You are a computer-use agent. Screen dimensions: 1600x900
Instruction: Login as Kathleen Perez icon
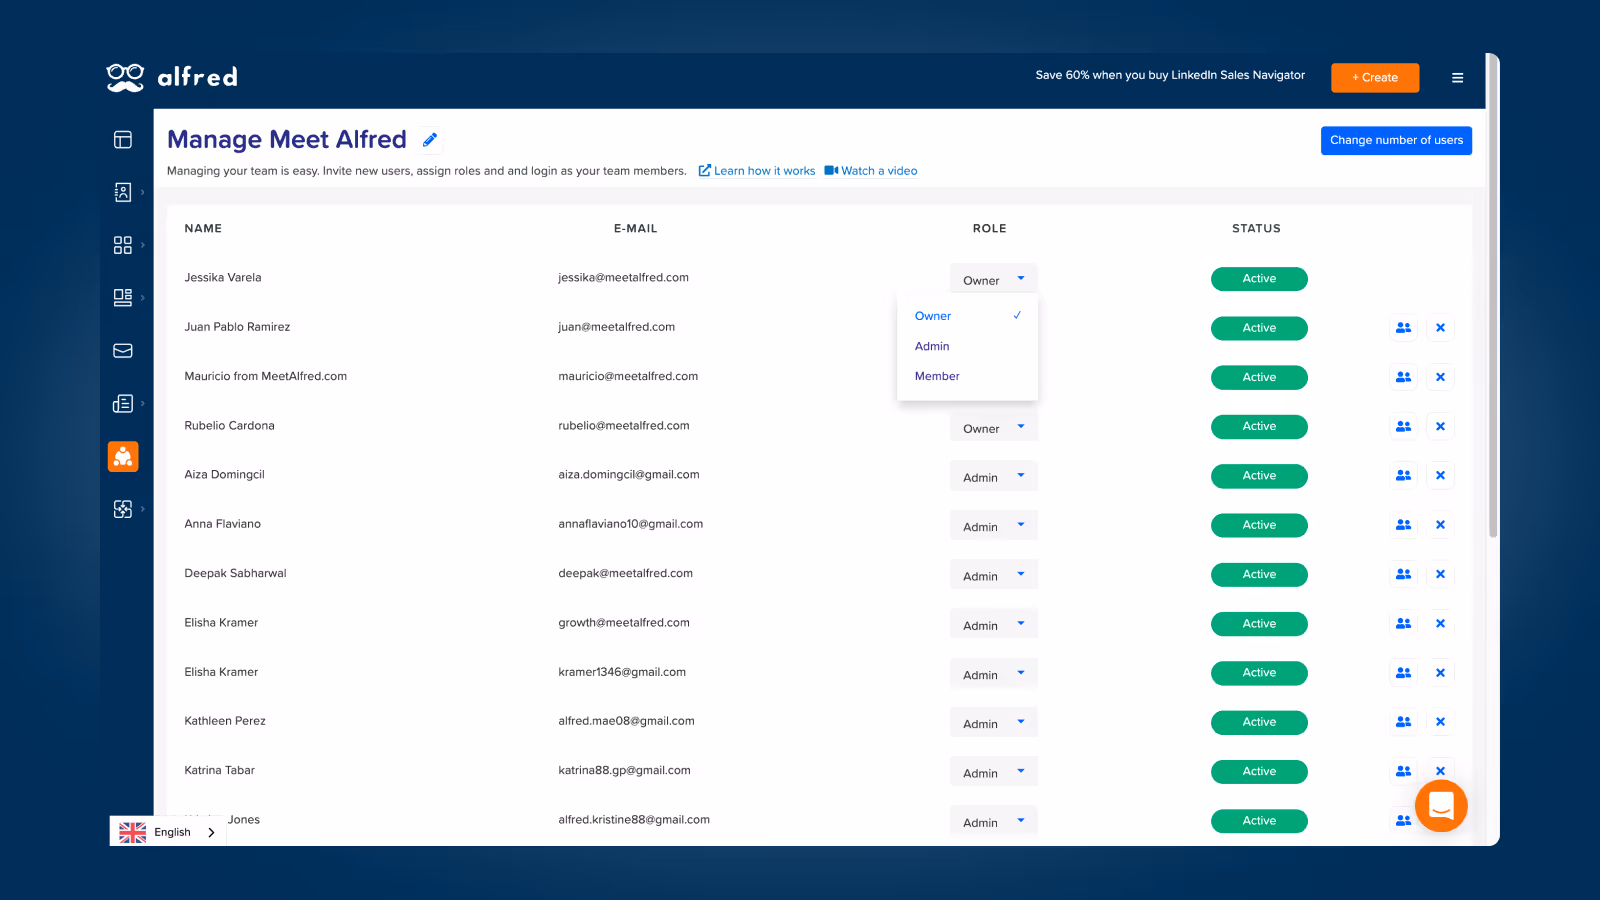point(1404,722)
